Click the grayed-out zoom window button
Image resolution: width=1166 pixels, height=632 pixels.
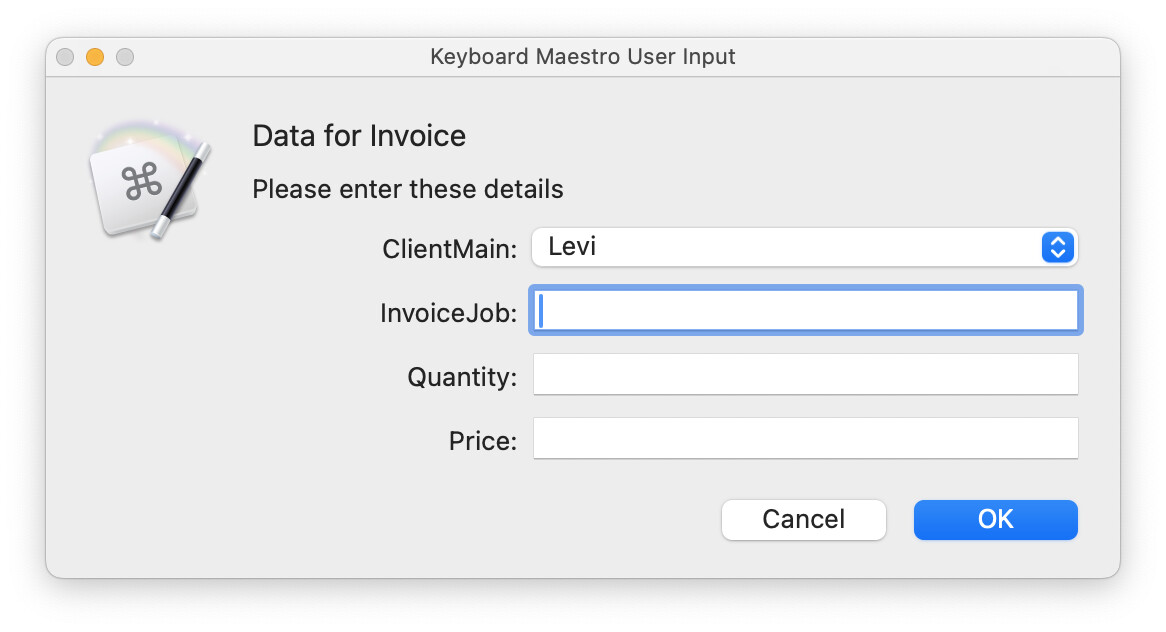(125, 57)
